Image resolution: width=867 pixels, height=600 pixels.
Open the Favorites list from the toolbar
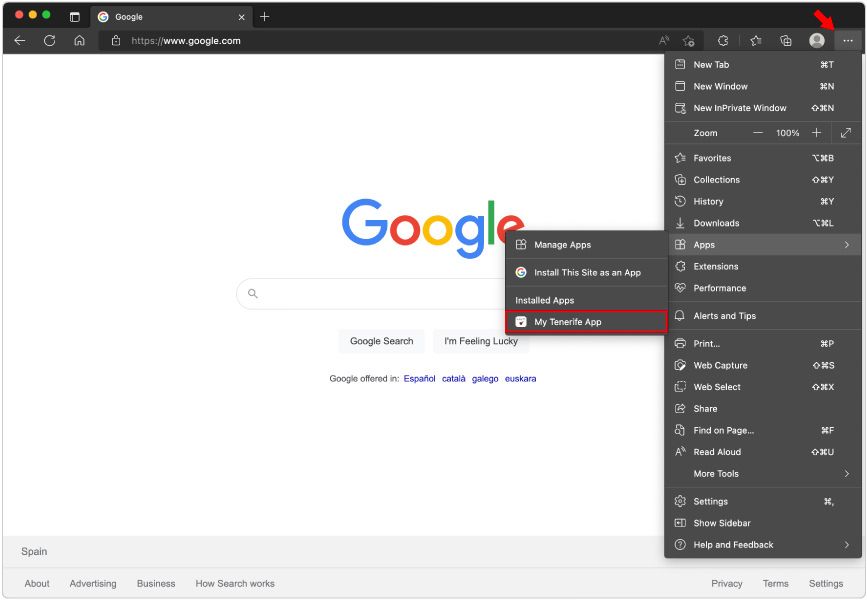pyautogui.click(x=755, y=41)
